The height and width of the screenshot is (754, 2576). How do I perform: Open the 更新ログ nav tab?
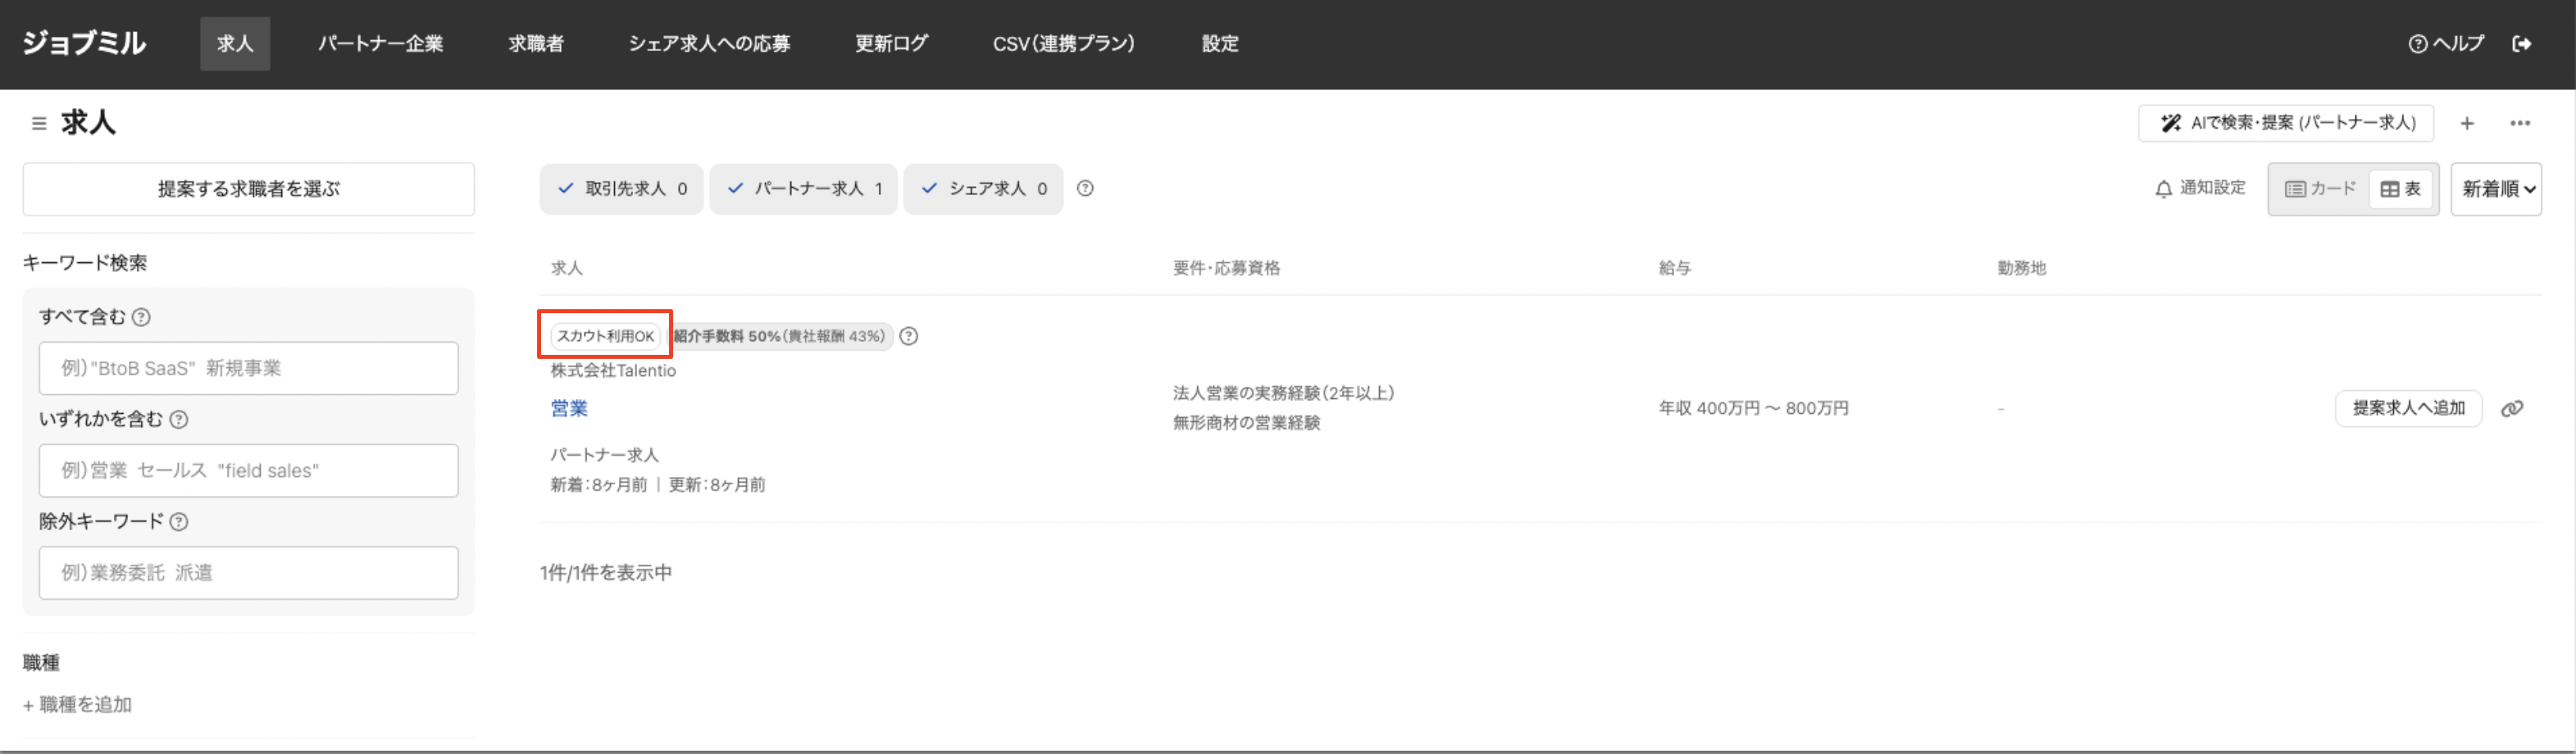click(891, 43)
